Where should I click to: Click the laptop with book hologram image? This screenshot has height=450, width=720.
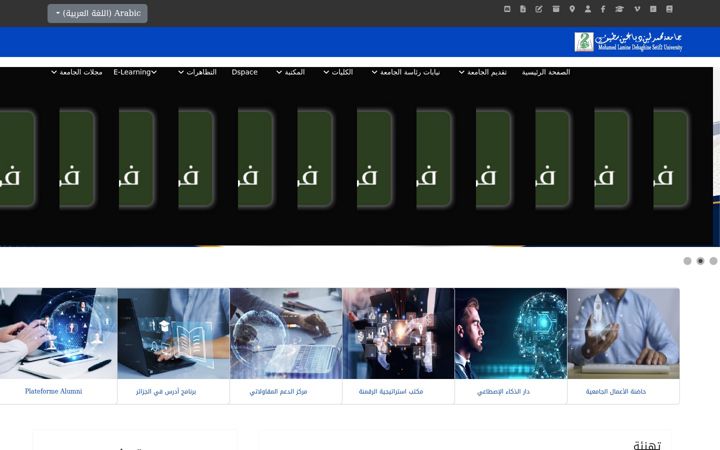pos(174,333)
